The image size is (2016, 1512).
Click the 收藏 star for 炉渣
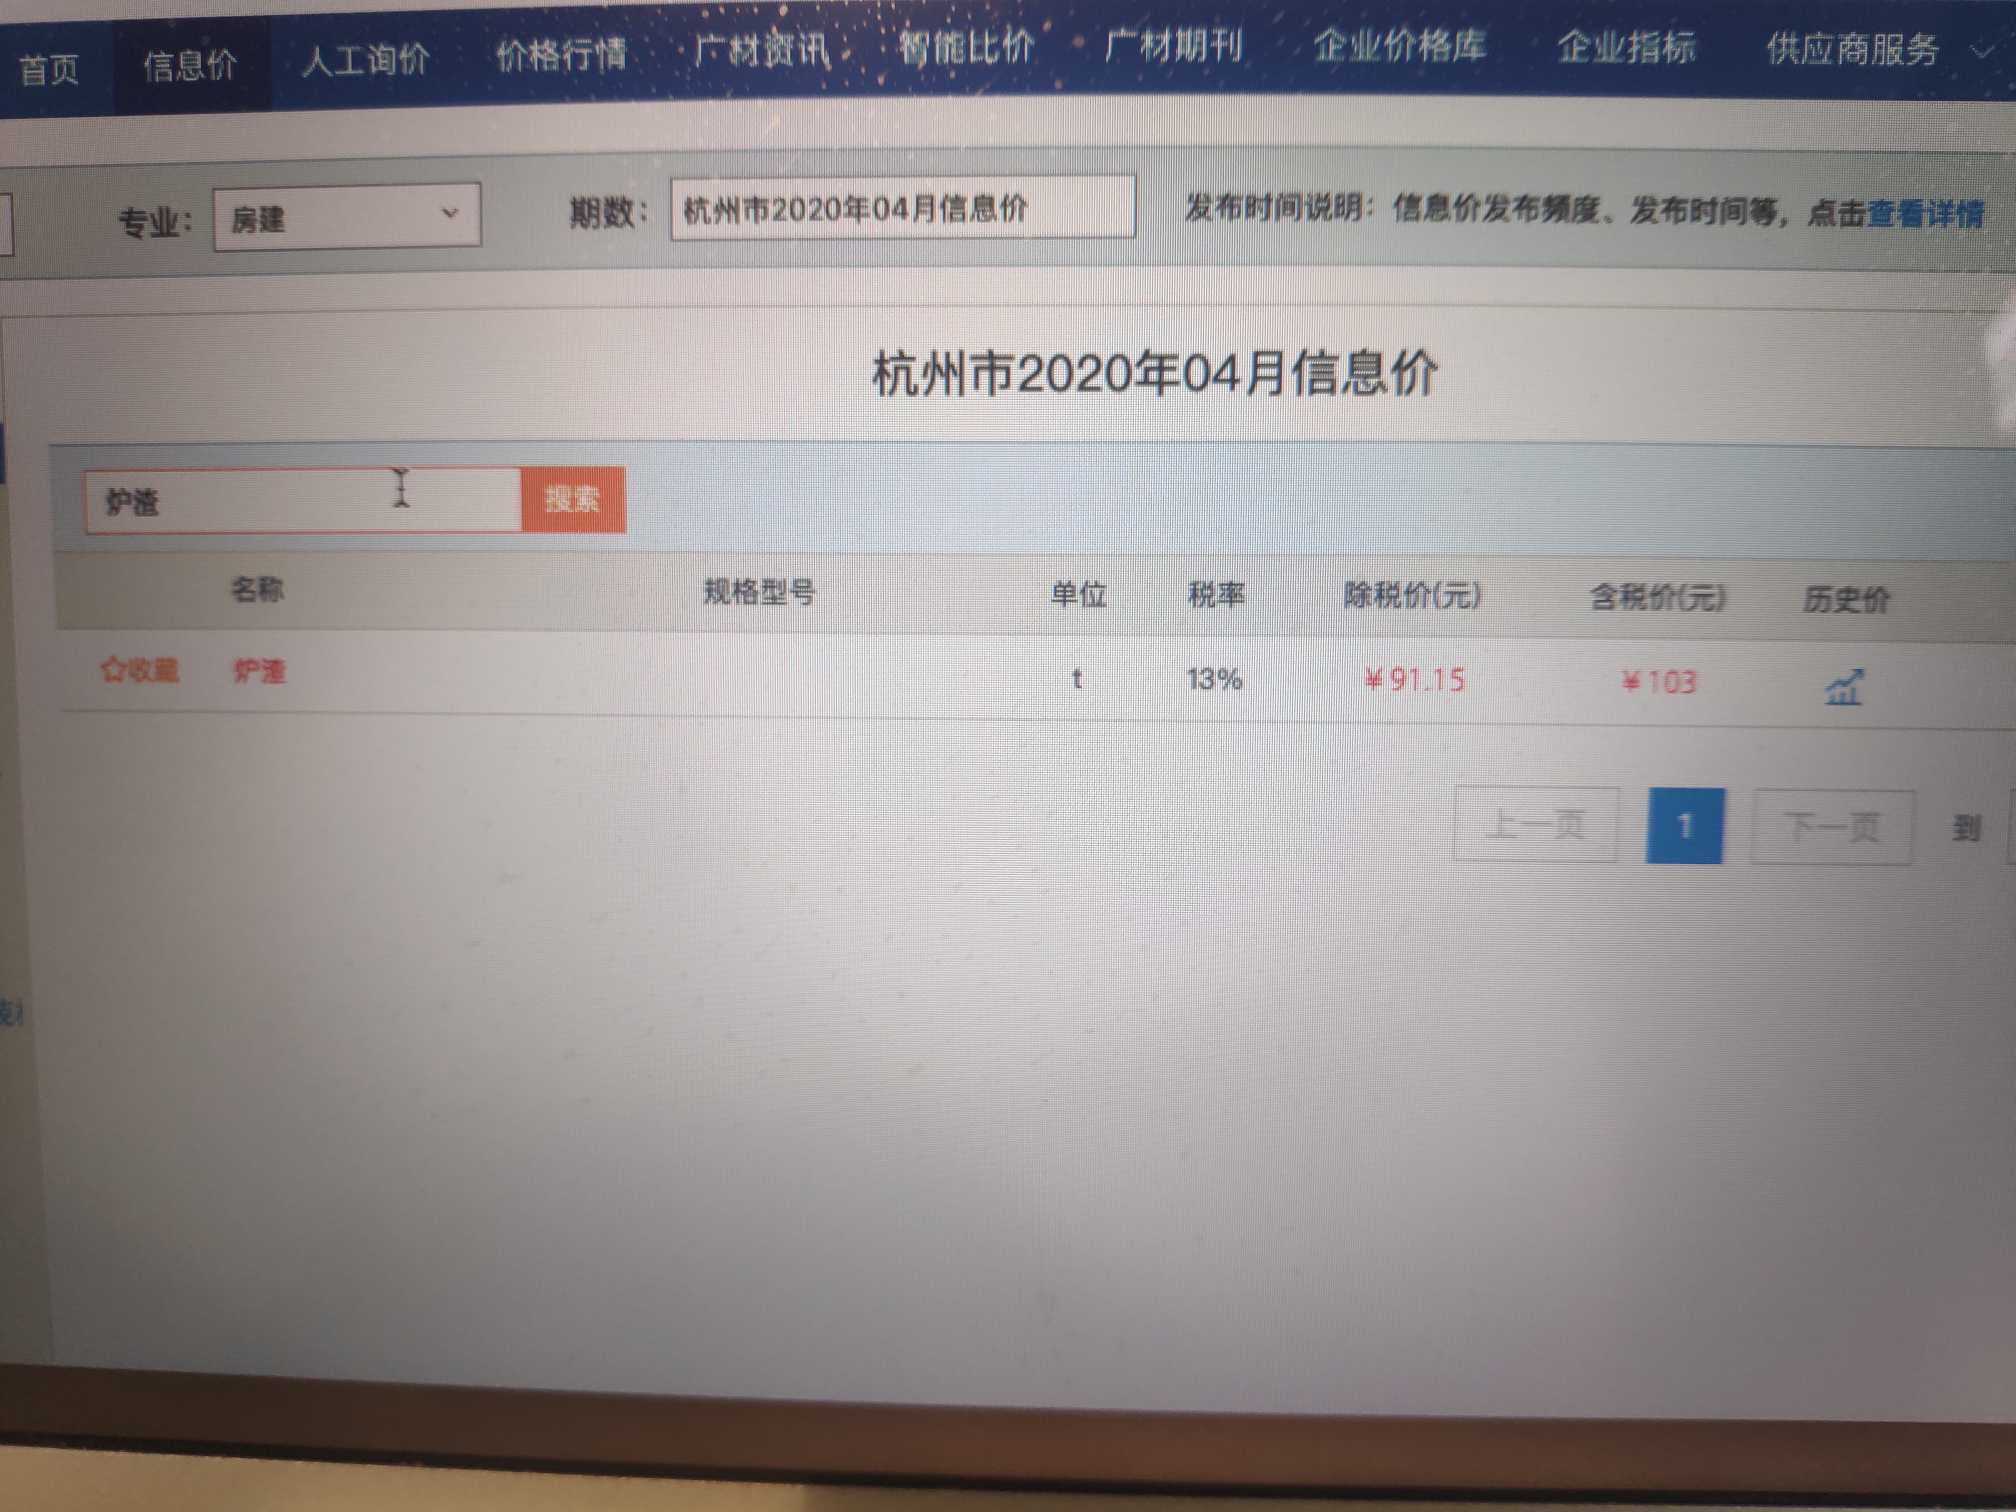139,669
